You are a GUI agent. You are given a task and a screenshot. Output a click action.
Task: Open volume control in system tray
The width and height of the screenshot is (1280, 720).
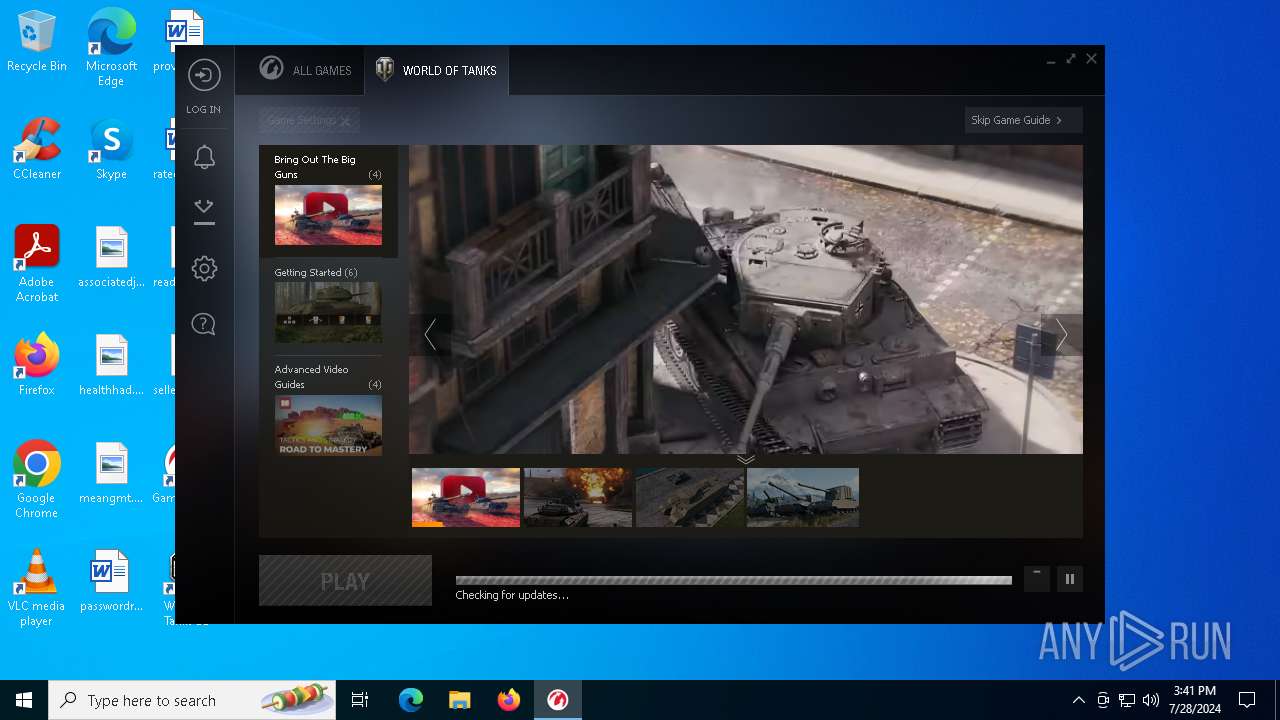click(x=1151, y=700)
